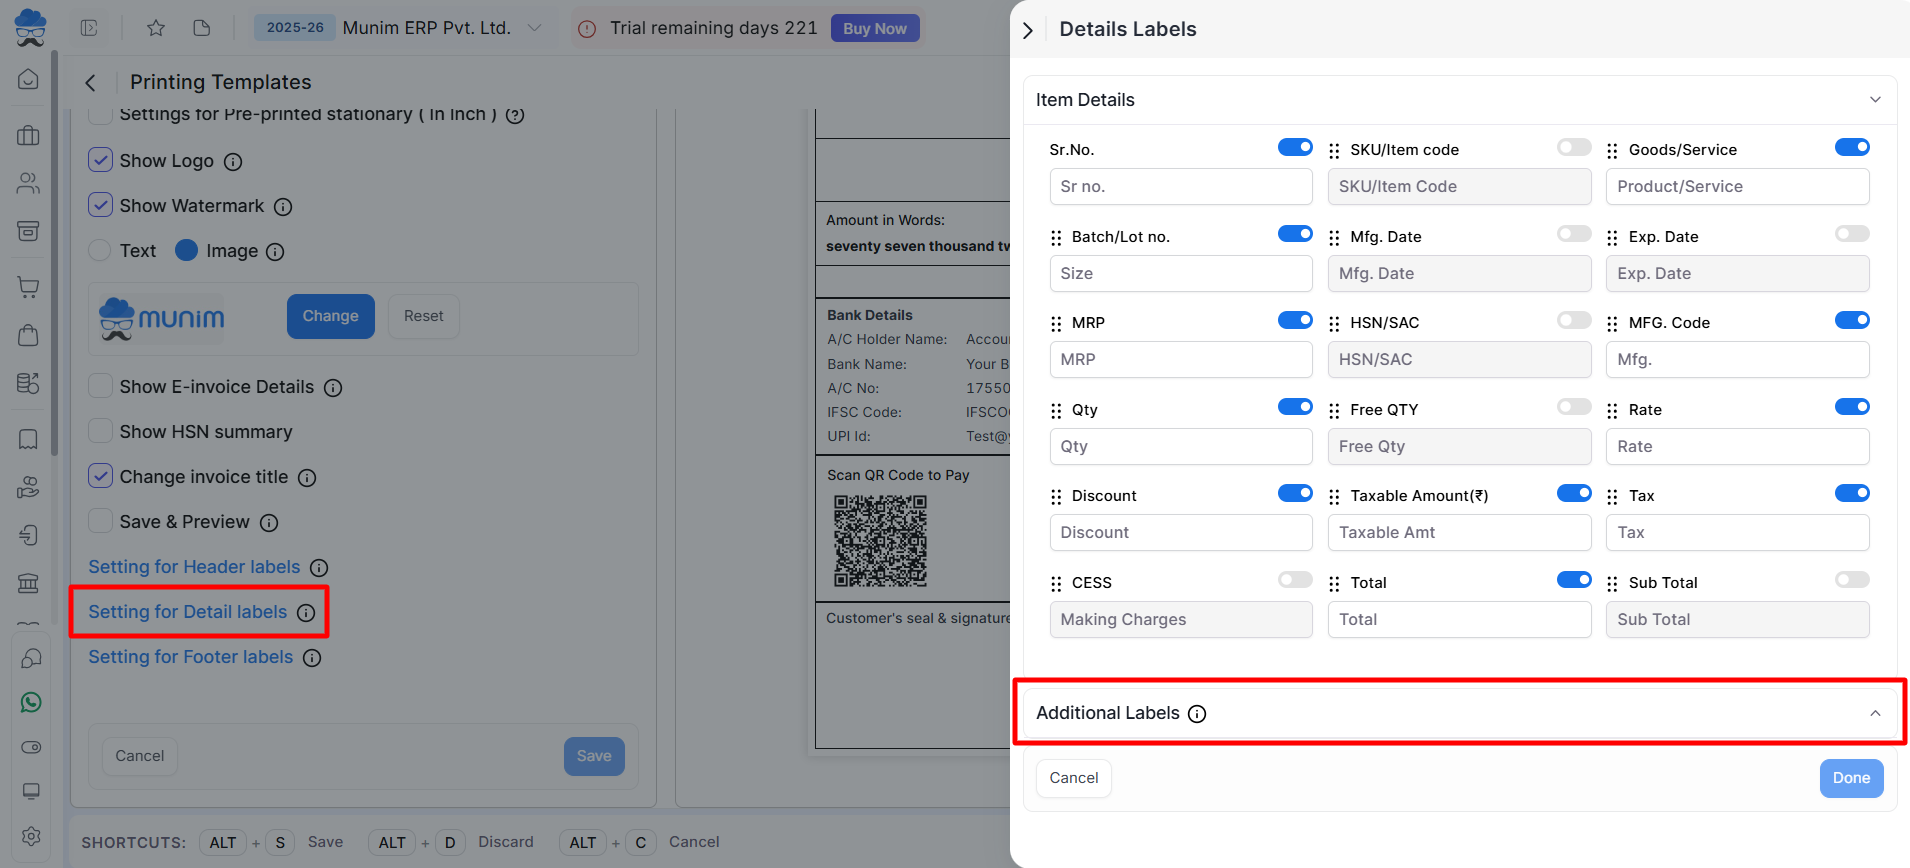Click the MRP label input field

pyautogui.click(x=1180, y=360)
